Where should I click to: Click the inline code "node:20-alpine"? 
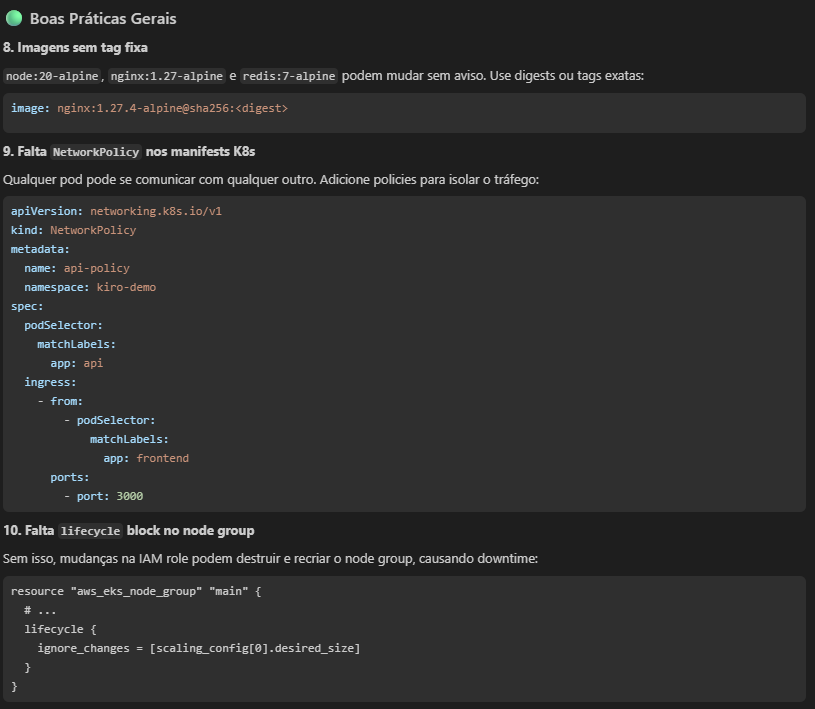[52, 76]
